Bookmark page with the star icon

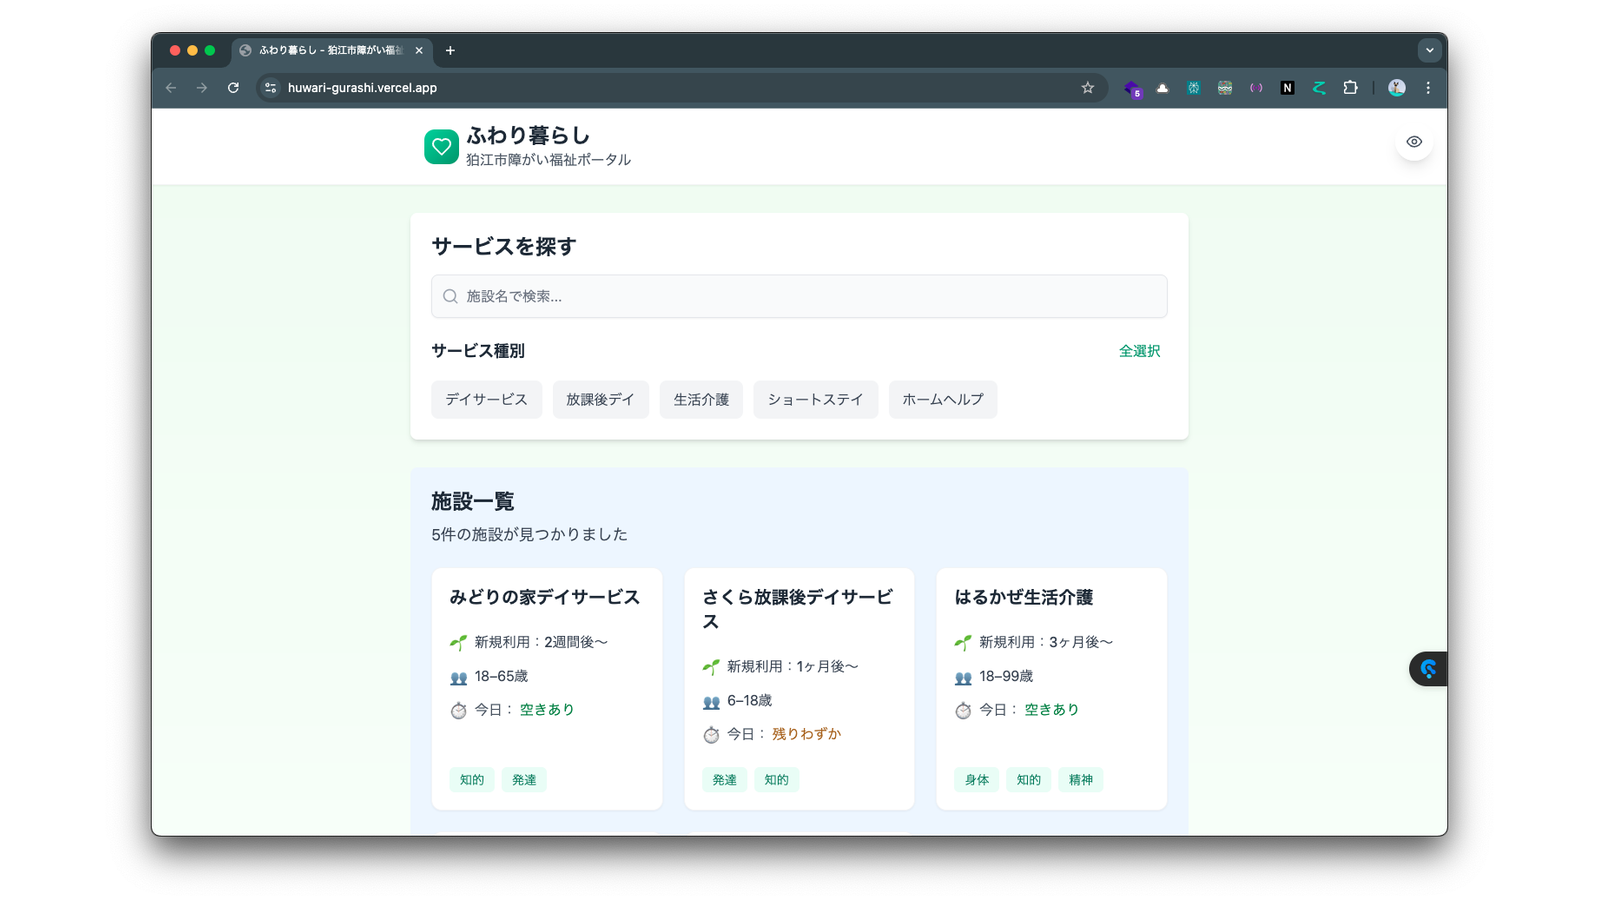[1087, 88]
